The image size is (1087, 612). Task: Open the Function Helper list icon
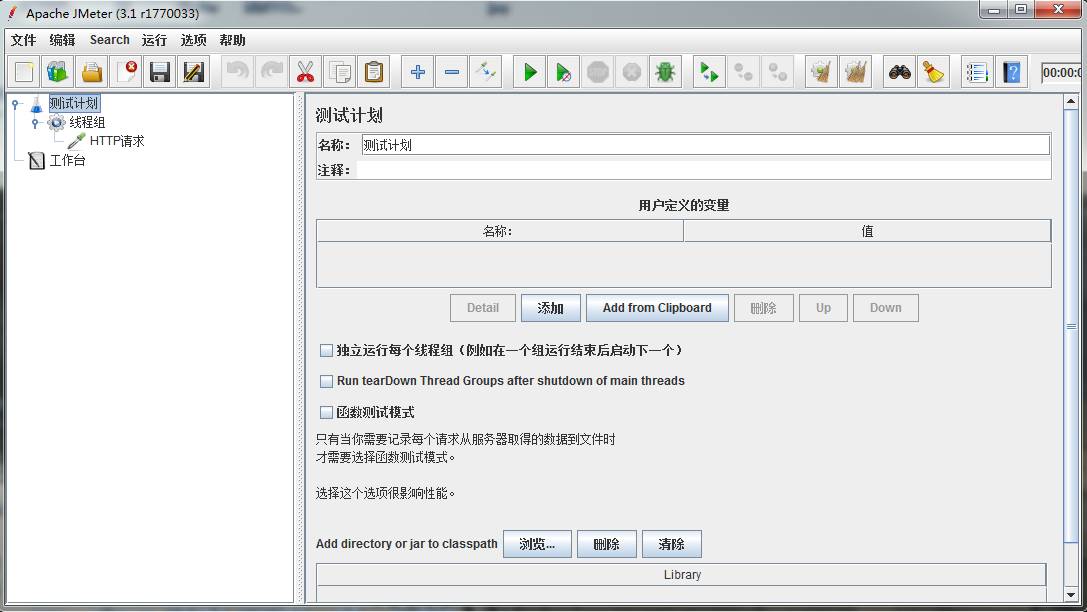[977, 72]
